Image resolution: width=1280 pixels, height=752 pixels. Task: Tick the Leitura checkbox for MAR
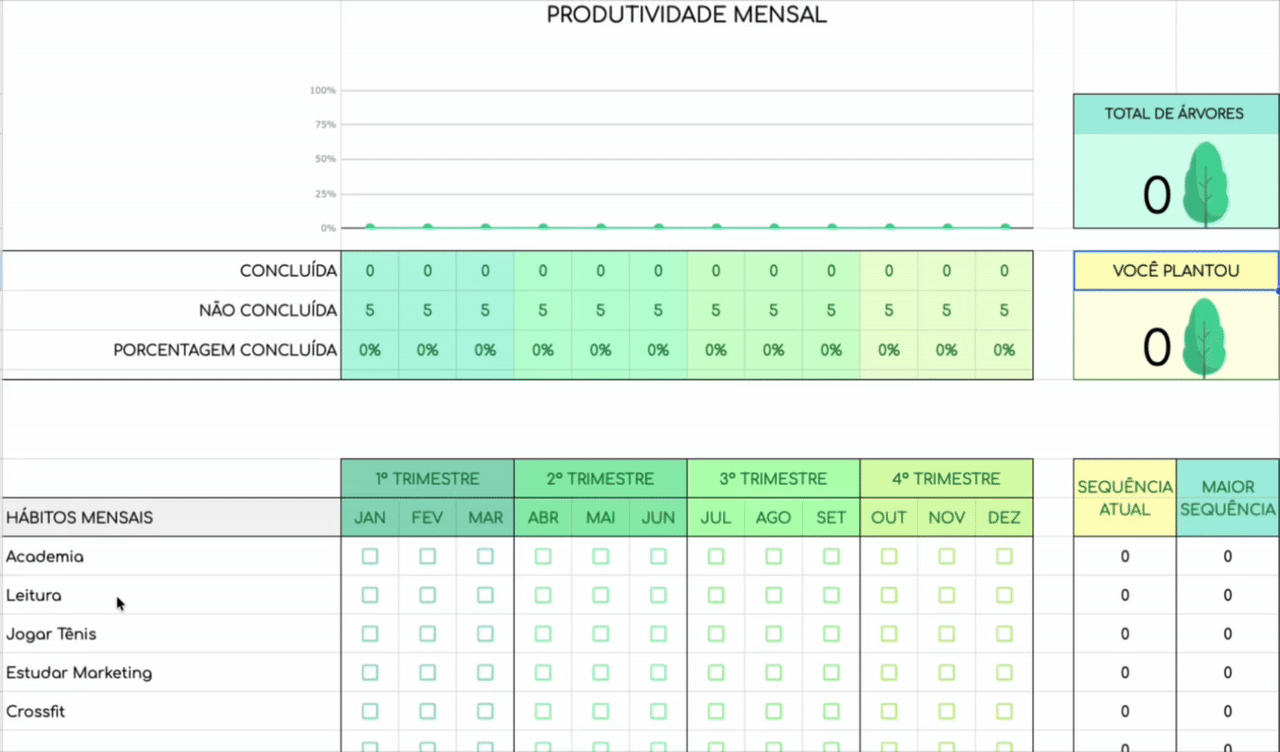pos(485,595)
